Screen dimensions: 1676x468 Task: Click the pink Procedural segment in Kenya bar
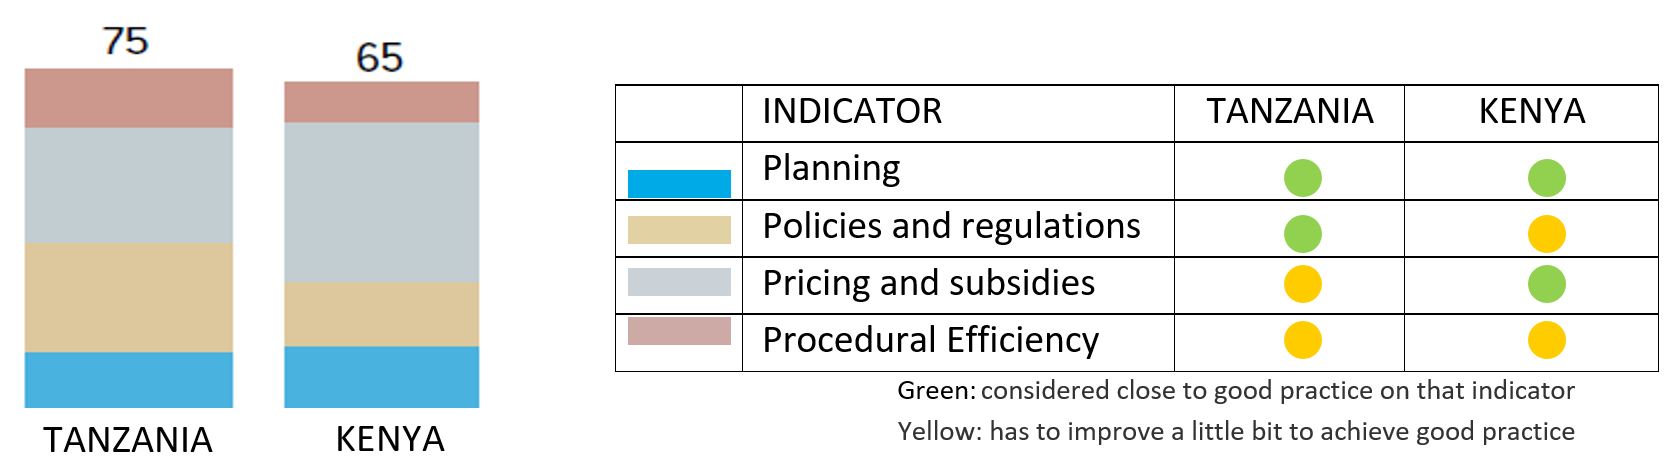382,102
